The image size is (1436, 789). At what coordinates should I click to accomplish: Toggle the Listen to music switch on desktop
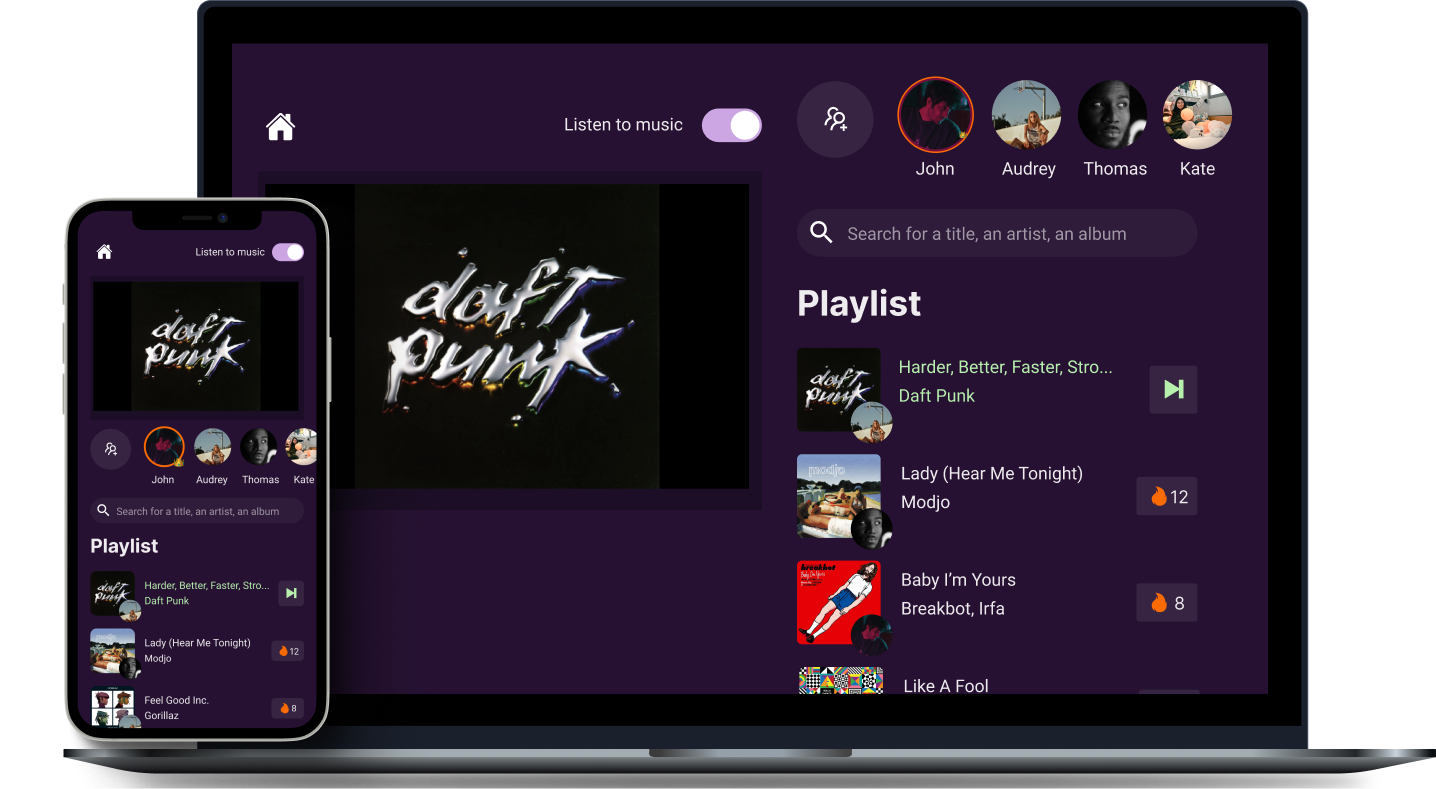[x=731, y=124]
